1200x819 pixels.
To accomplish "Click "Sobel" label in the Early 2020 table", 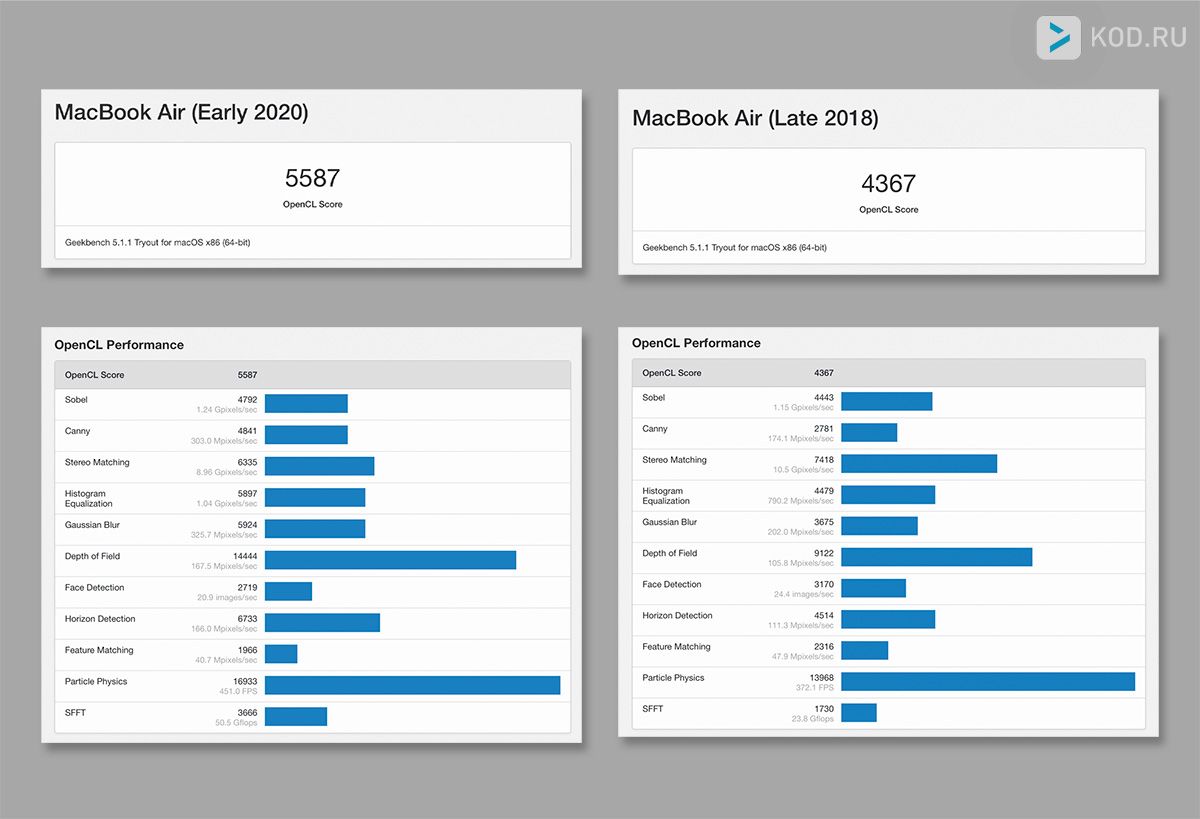I will [77, 400].
